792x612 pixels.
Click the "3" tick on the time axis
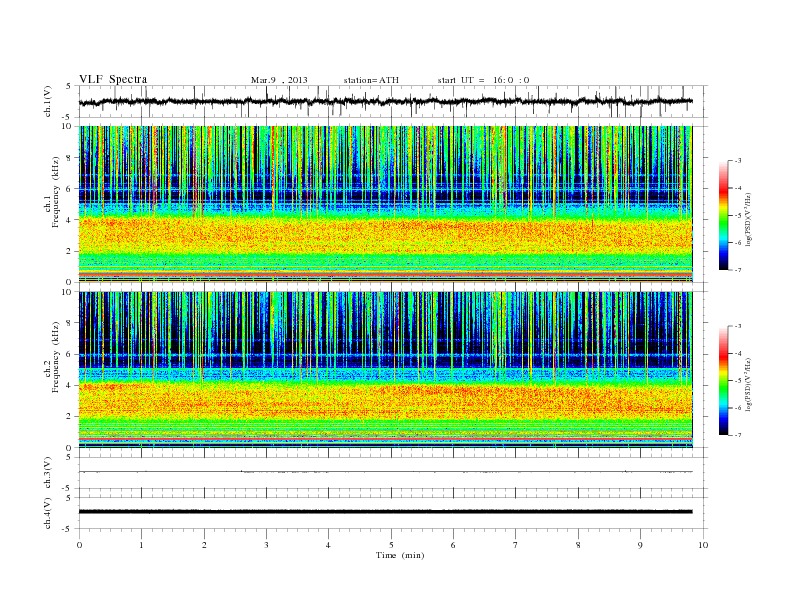pos(266,545)
